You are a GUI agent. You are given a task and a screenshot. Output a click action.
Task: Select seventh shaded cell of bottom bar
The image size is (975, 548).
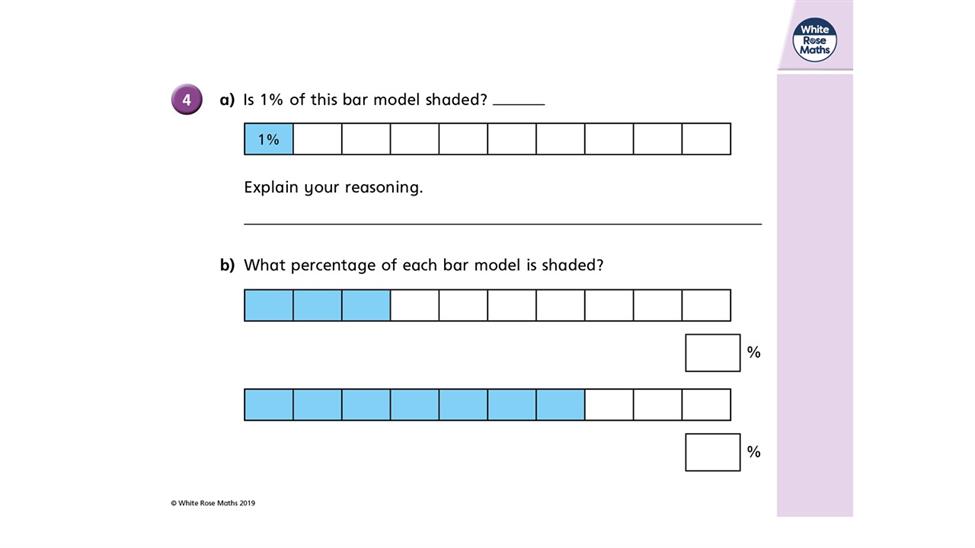coord(560,405)
